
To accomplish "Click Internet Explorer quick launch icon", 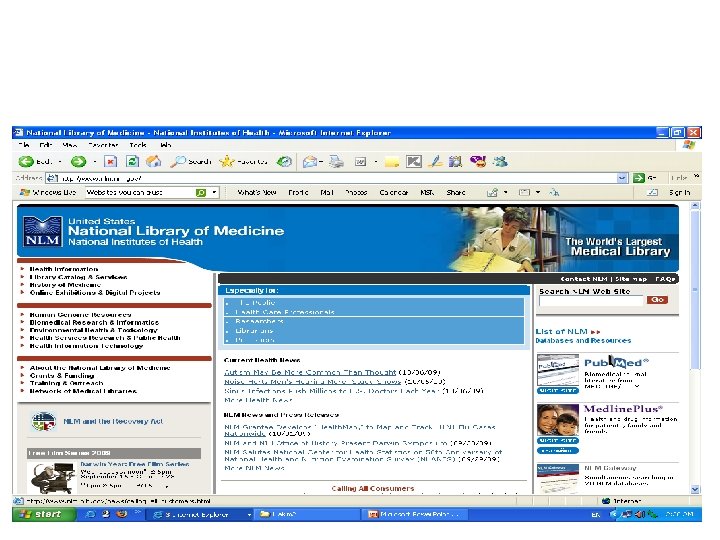I will coord(91,514).
